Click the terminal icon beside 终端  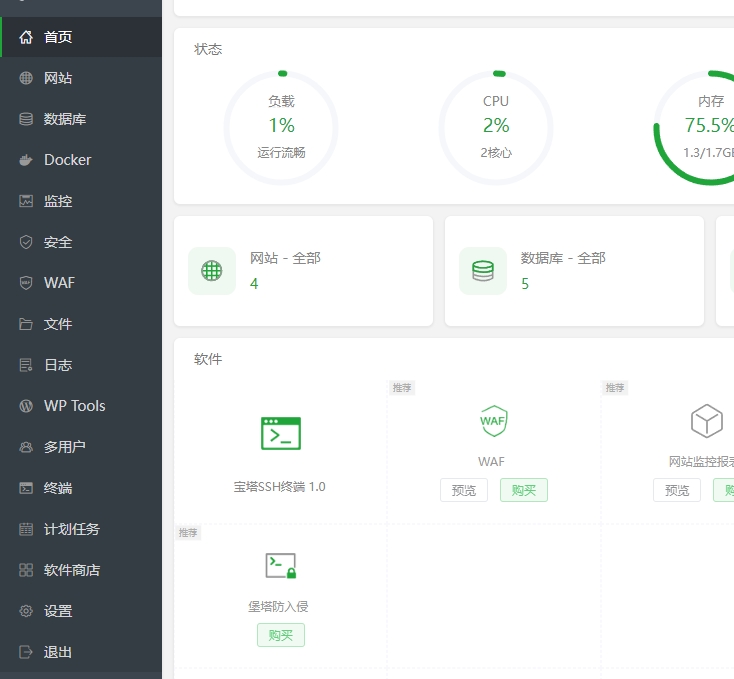pyautogui.click(x=26, y=488)
